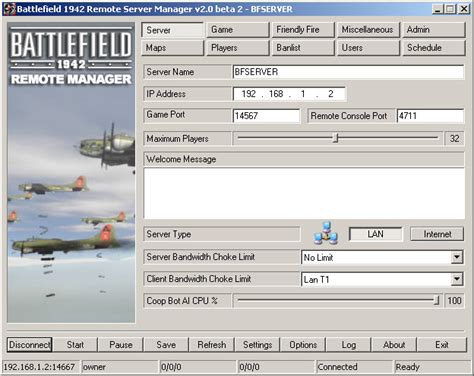The height and width of the screenshot is (376, 474).
Task: Switch to the Server tab
Action: [172, 30]
